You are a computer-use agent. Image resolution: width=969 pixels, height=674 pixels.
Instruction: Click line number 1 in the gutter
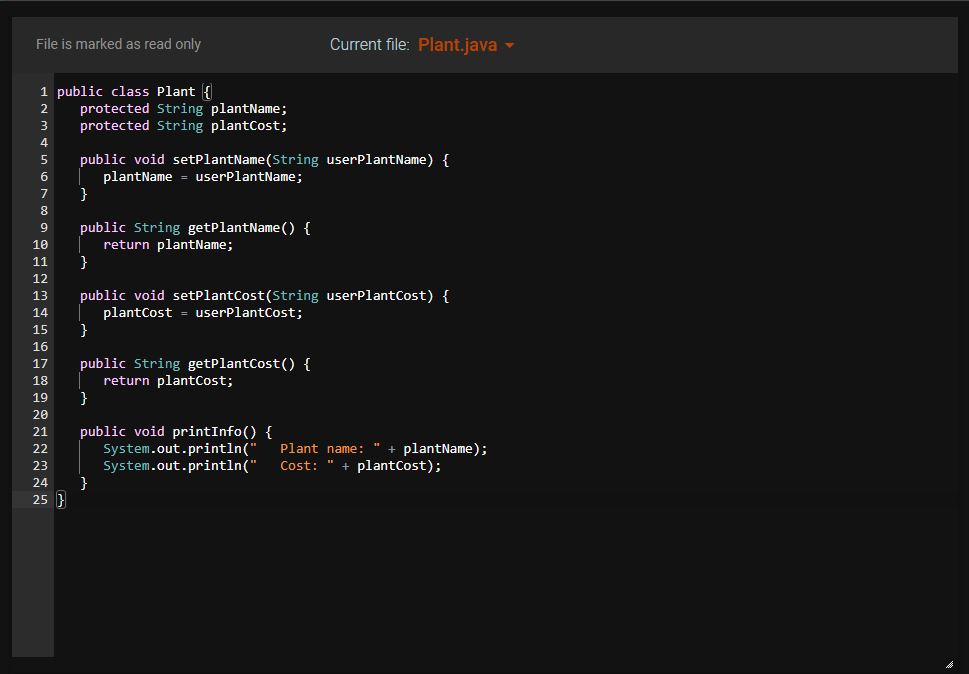[x=43, y=91]
